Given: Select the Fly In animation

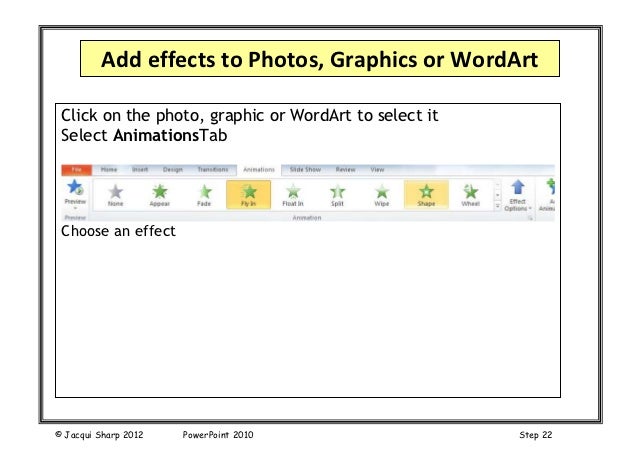Looking at the screenshot, I should (x=249, y=195).
